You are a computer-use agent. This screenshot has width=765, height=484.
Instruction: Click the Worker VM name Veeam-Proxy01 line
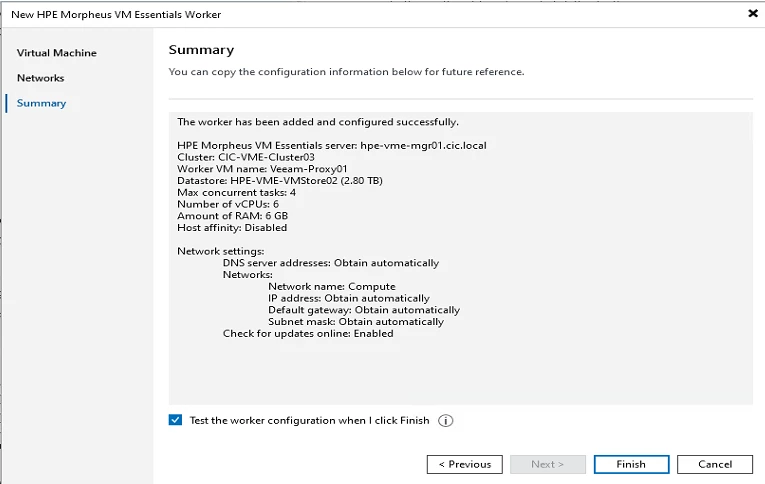pyautogui.click(x=262, y=169)
